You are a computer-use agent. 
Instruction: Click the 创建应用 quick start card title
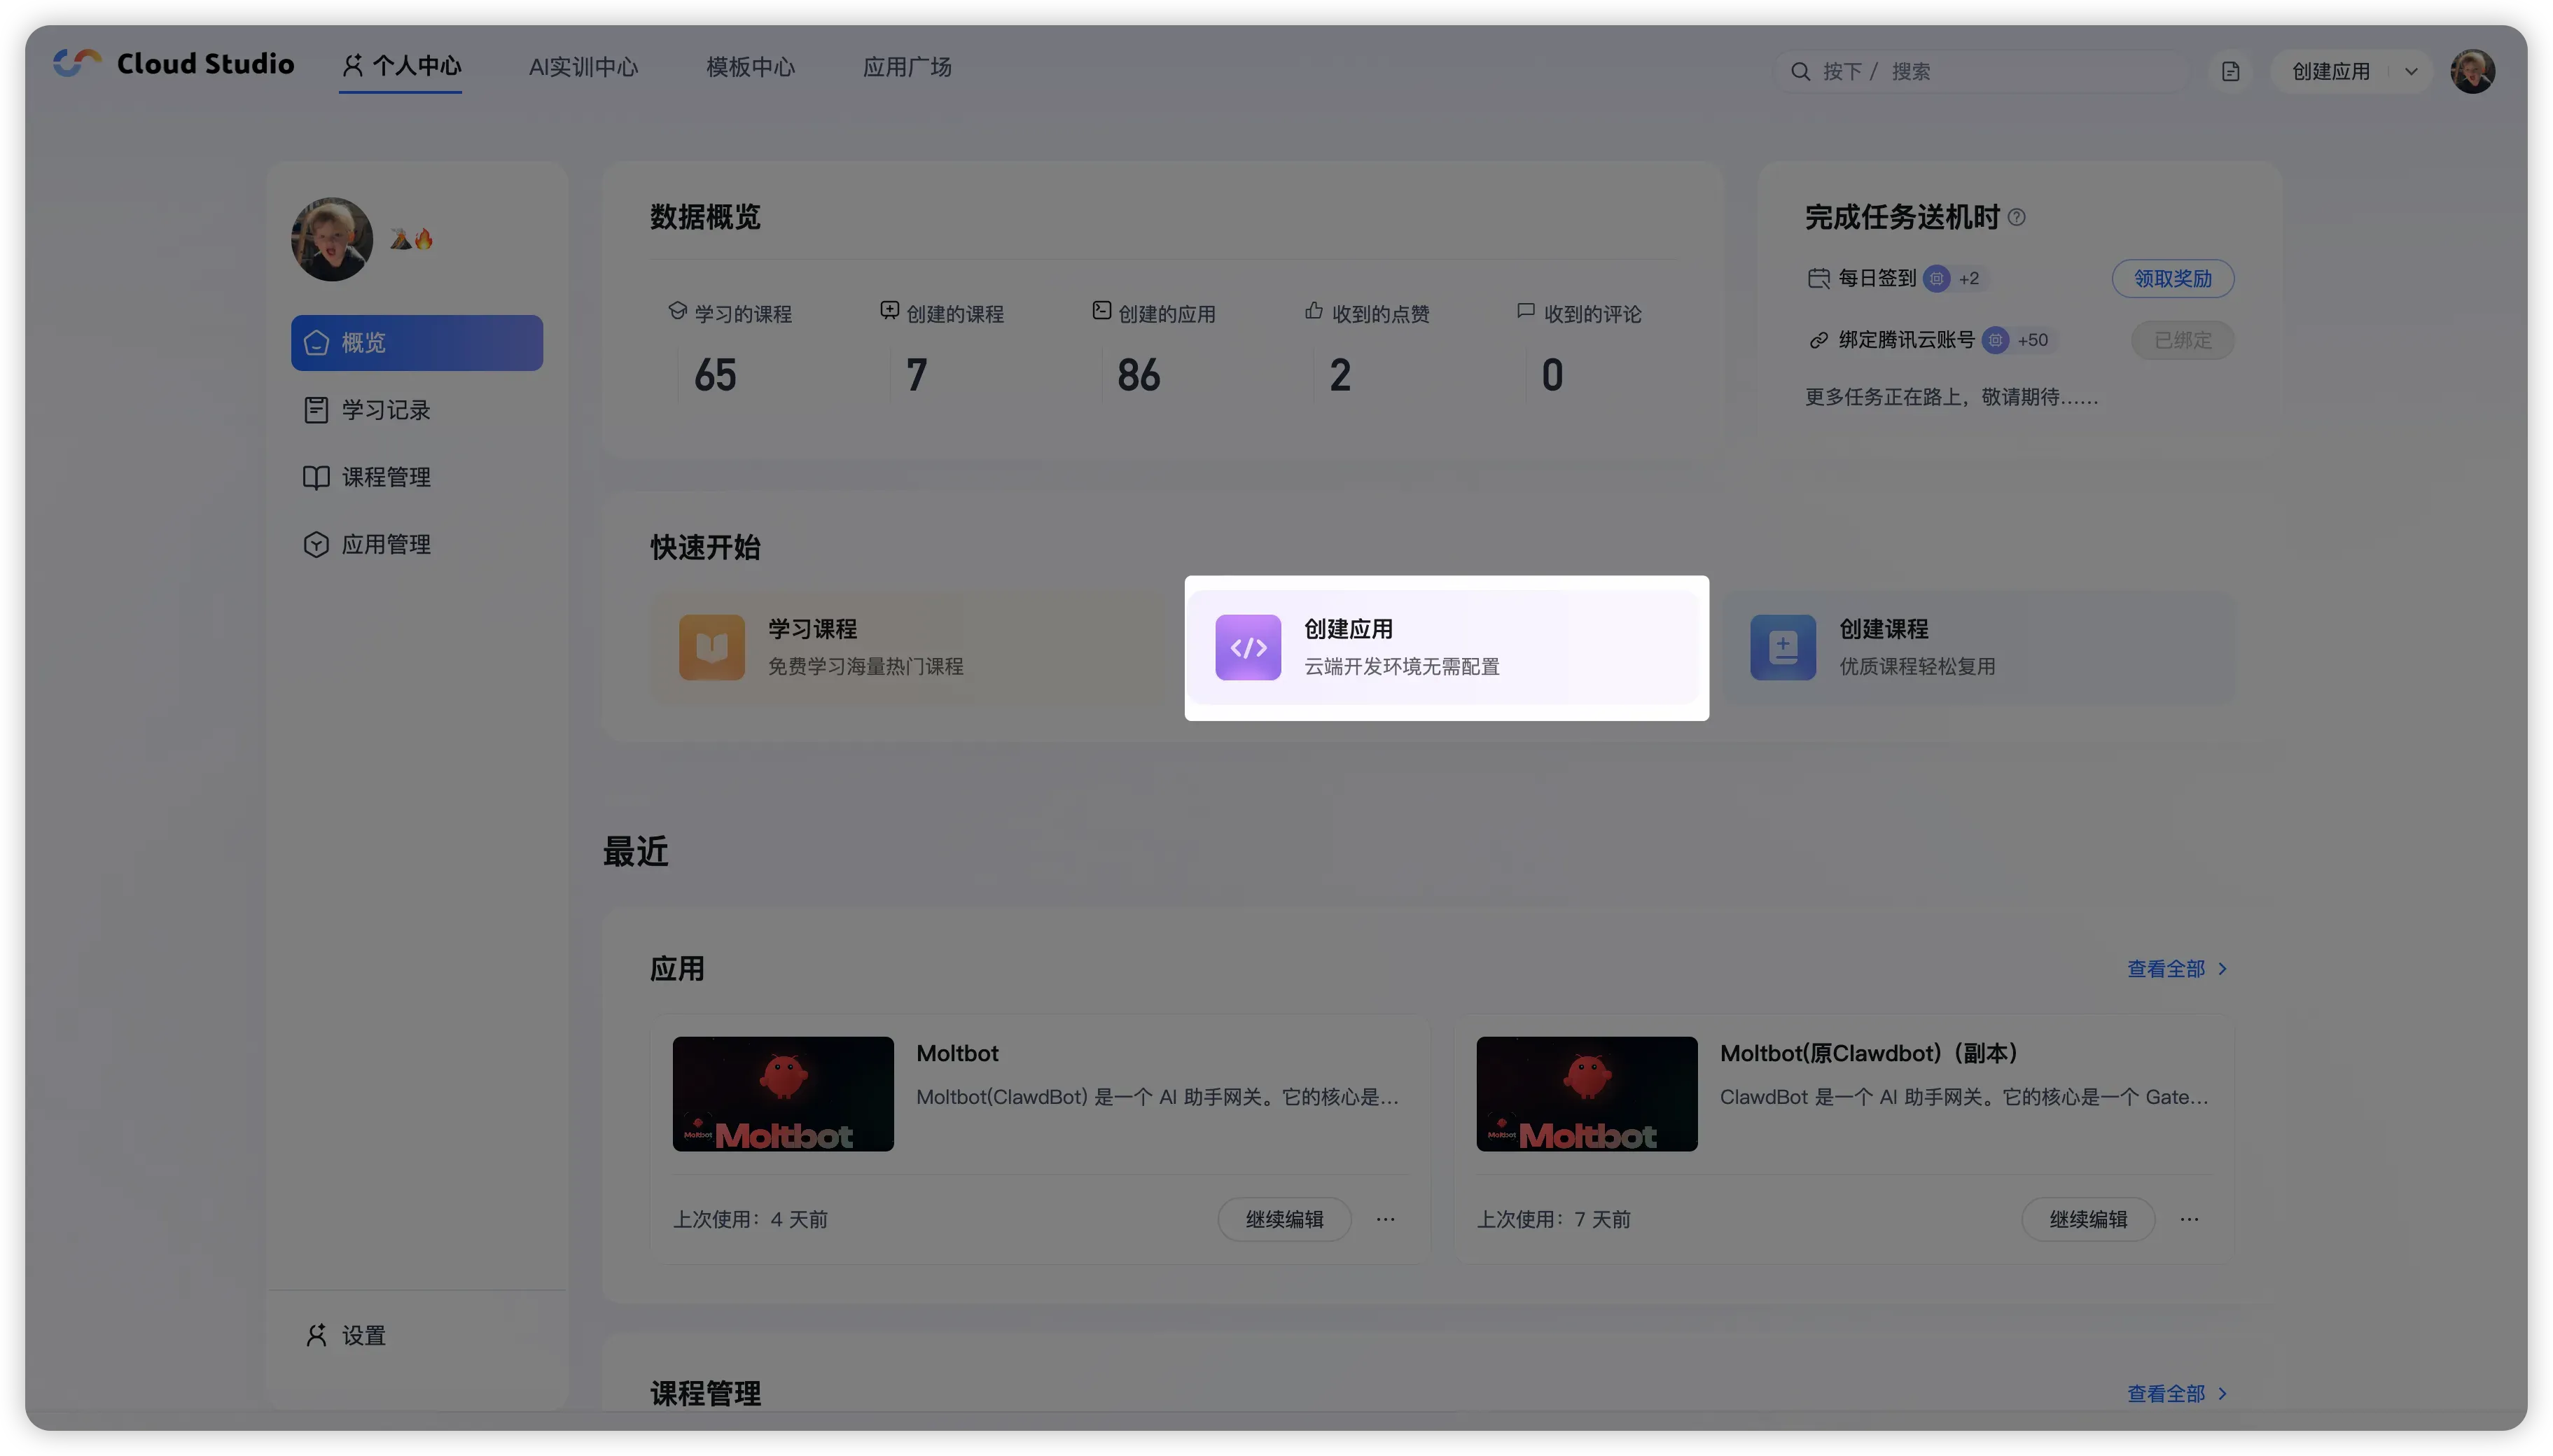click(1348, 629)
